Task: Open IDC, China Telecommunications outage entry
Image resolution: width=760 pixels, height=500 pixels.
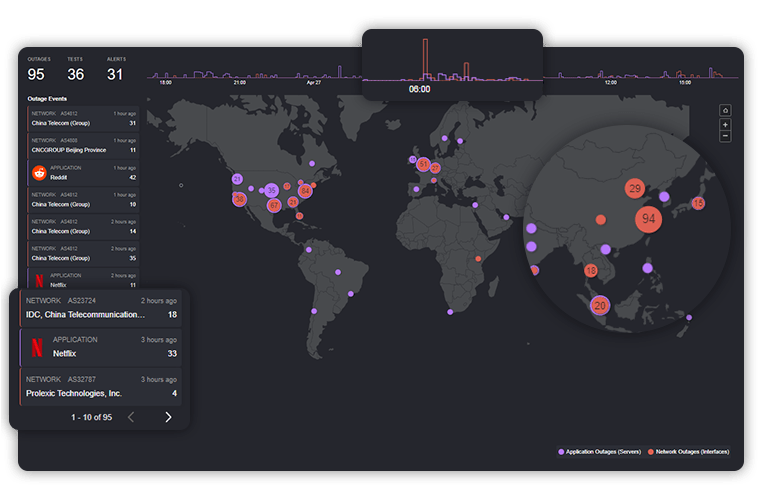Action: point(100,308)
